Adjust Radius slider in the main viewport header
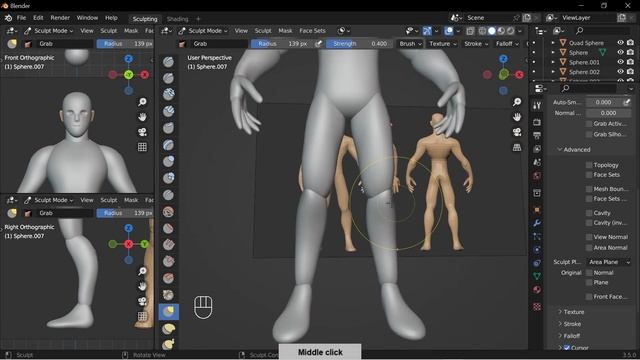 pyautogui.click(x=282, y=44)
